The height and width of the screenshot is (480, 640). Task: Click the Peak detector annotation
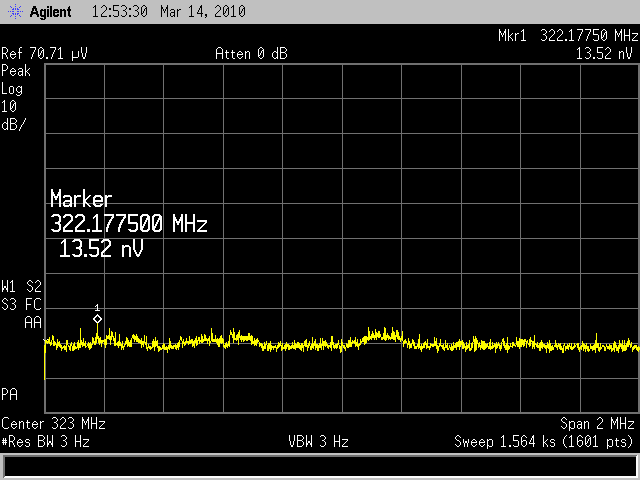(16, 71)
